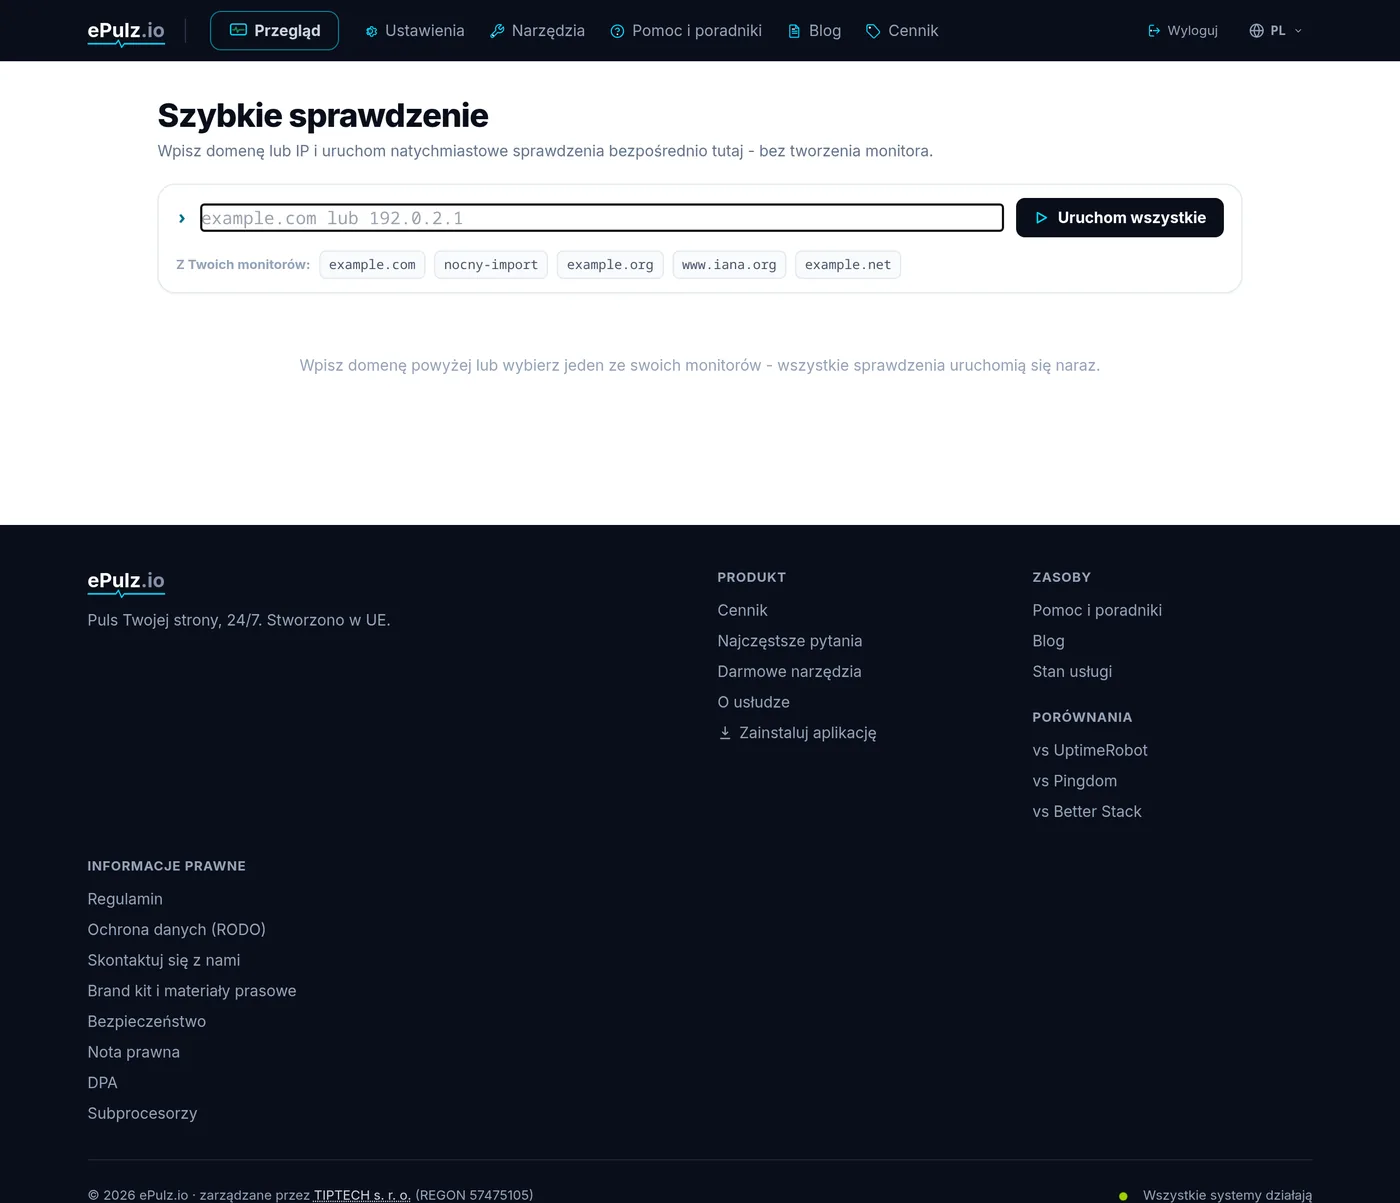Click the Szybkie sprawdzenie heading
1400x1203 pixels.
pyautogui.click(x=323, y=116)
